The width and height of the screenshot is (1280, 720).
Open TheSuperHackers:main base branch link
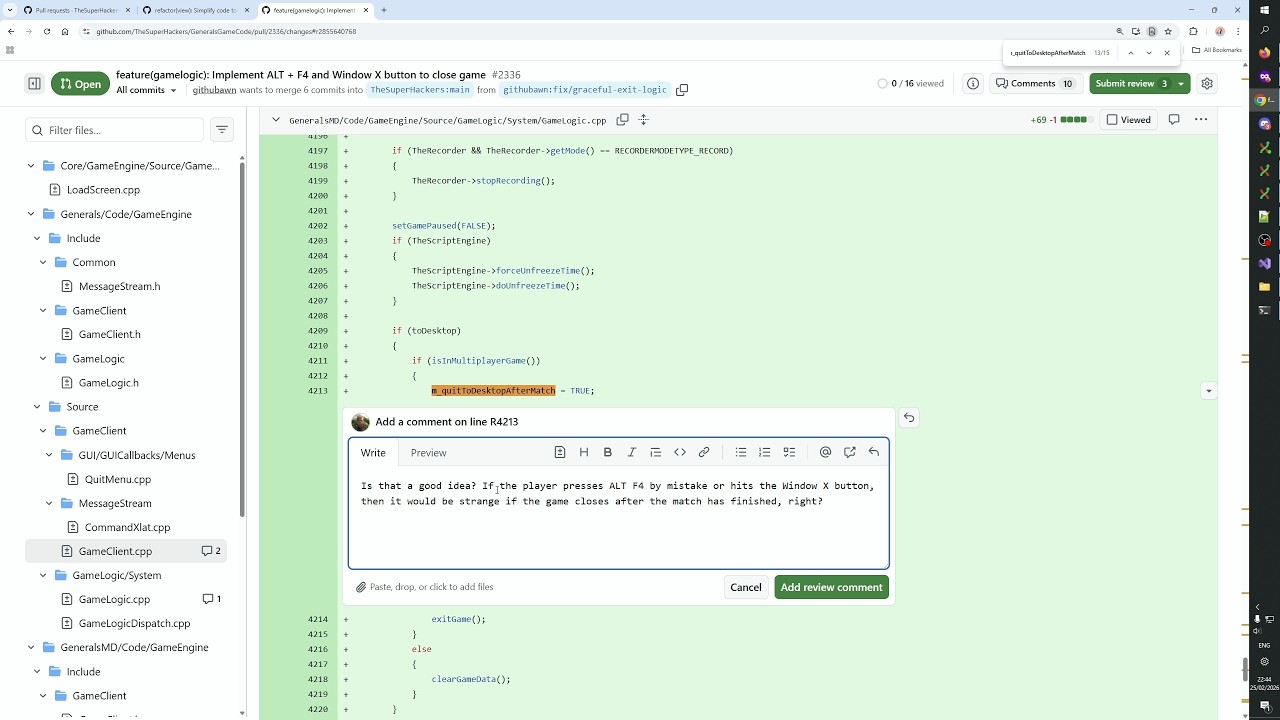pos(419,90)
